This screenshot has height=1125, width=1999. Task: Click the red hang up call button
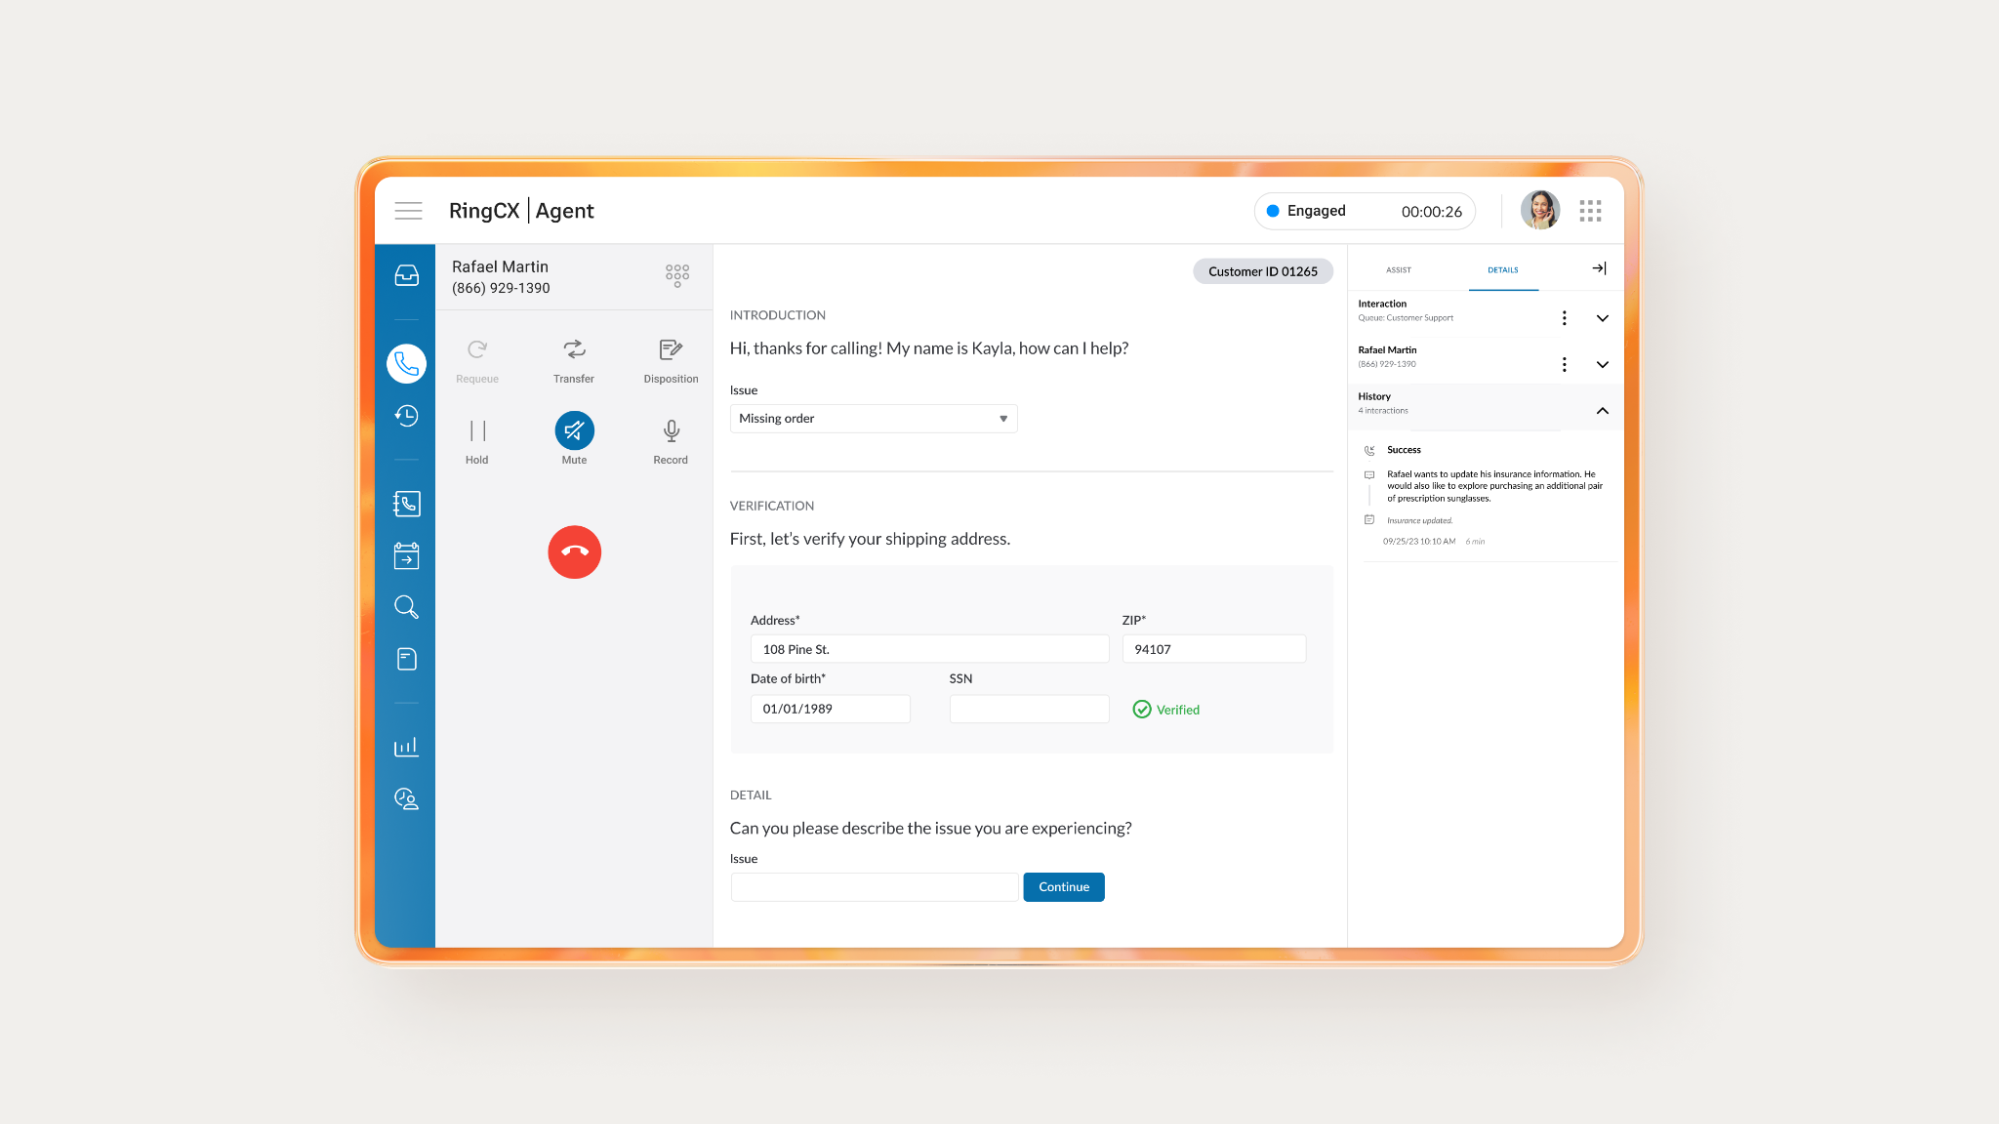574,552
